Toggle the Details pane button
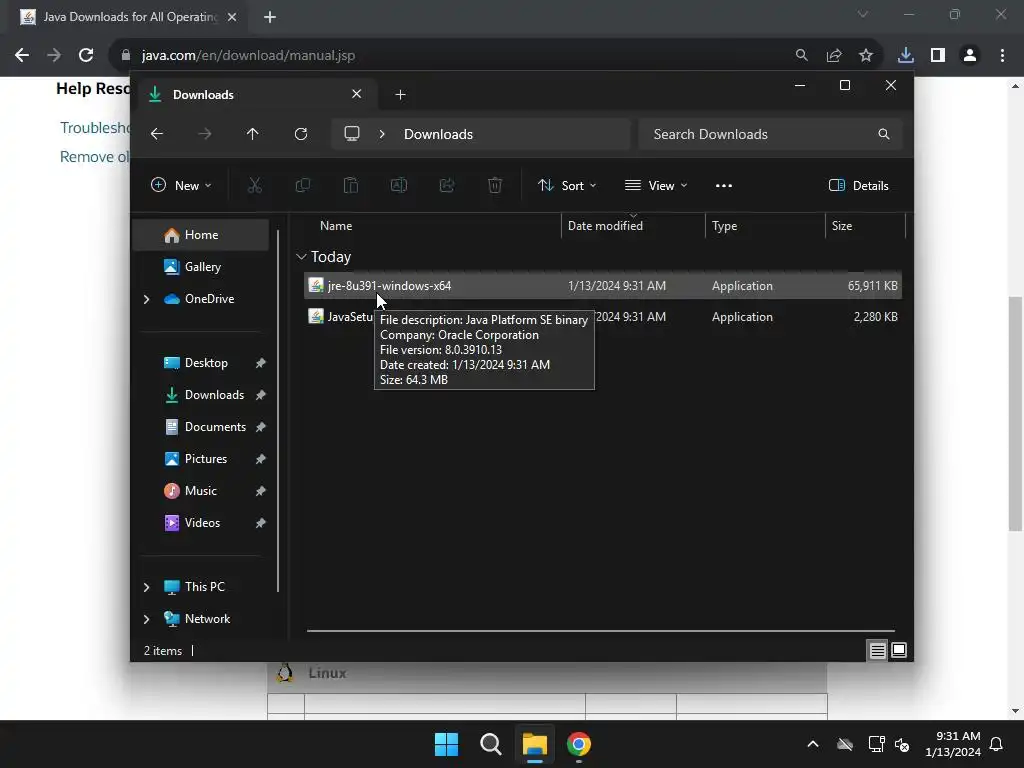The image size is (1024, 768). point(859,185)
